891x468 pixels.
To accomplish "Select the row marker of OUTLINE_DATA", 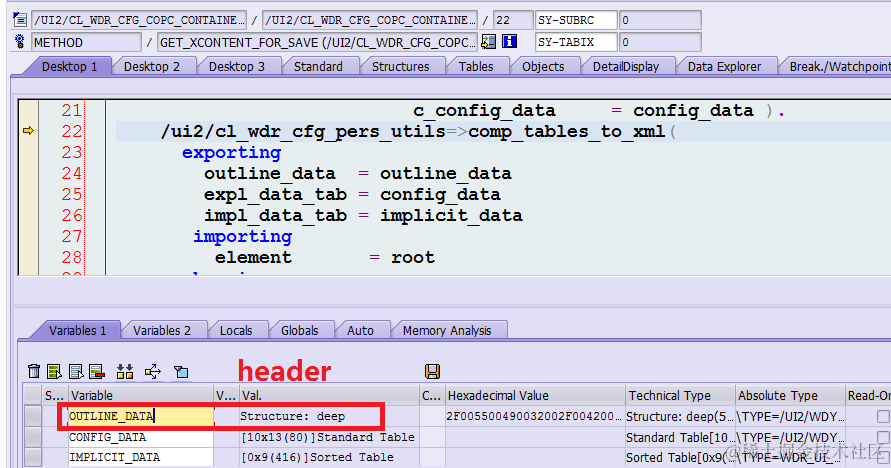I will (33, 416).
